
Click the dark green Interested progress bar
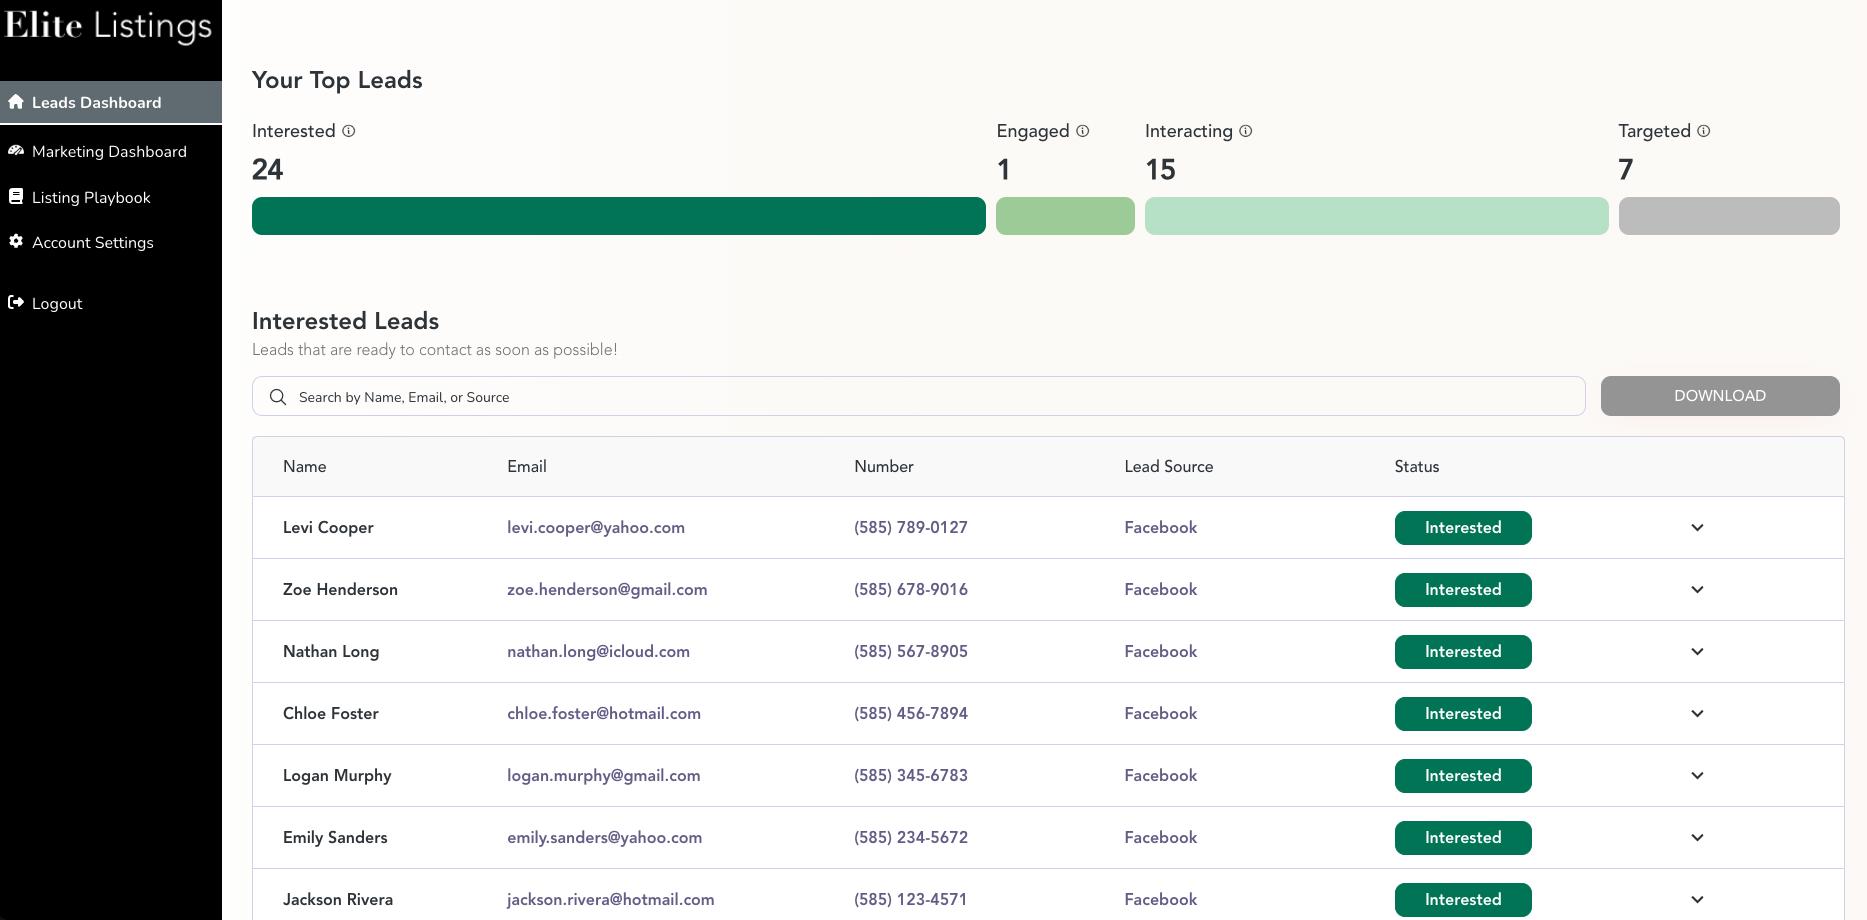coord(618,216)
